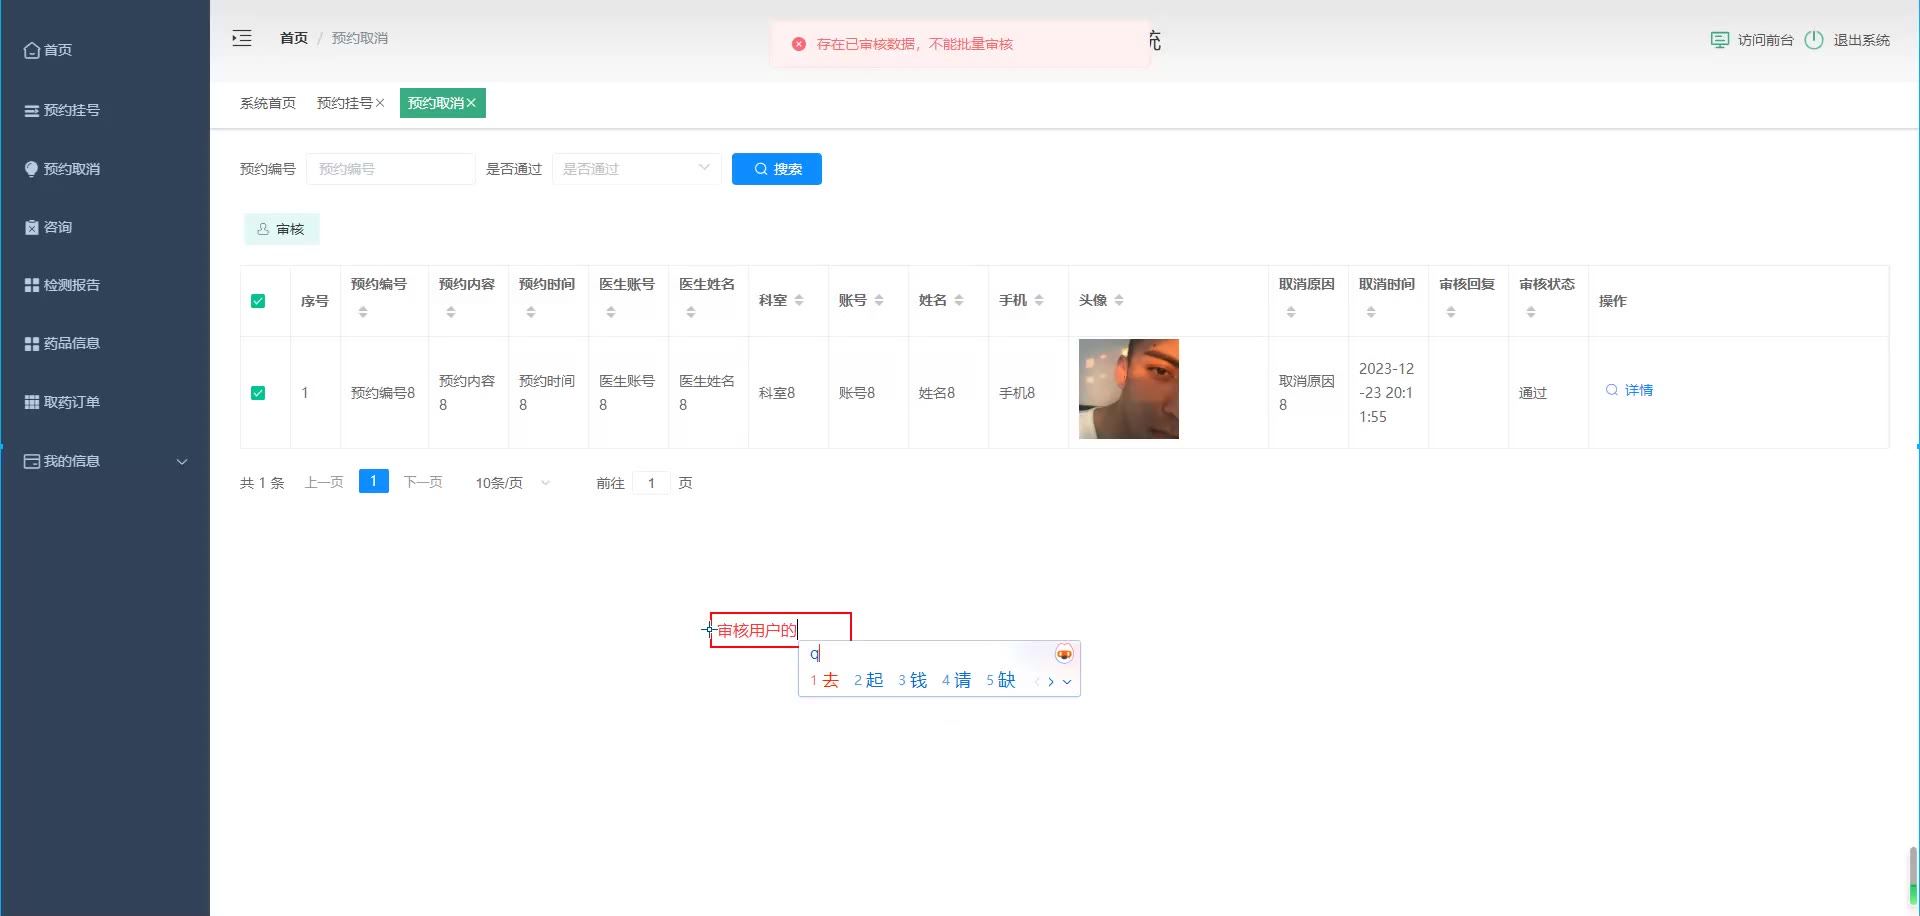1920x916 pixels.
Task: Click the 退出系统 link text
Action: (1861, 40)
